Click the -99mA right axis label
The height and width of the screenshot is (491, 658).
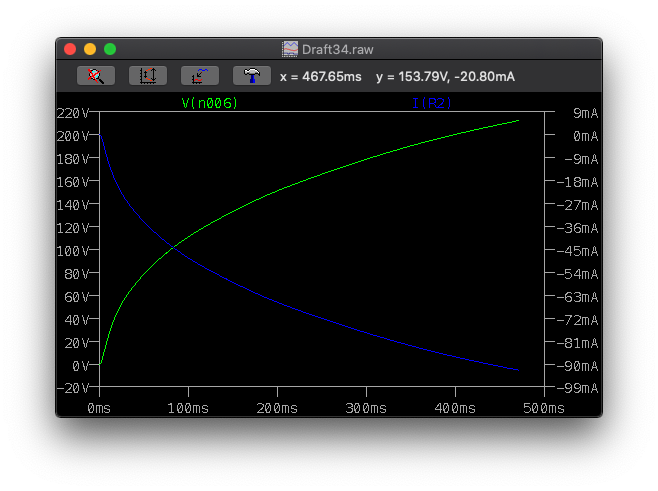coord(578,388)
